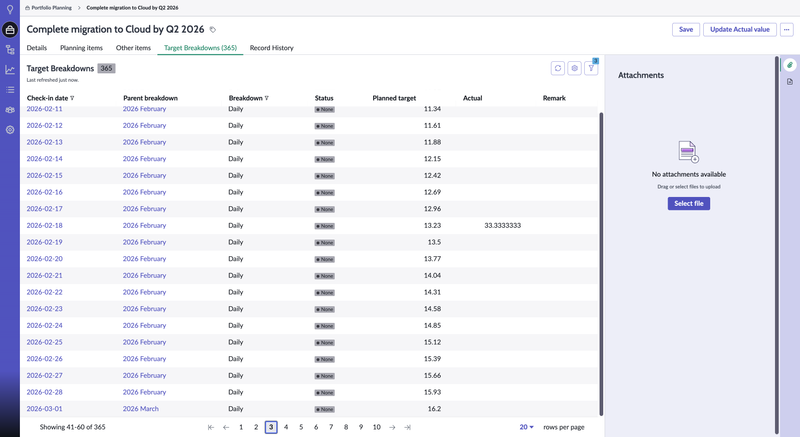Go to page 4 of results
This screenshot has height=437, width=800.
pyautogui.click(x=286, y=427)
